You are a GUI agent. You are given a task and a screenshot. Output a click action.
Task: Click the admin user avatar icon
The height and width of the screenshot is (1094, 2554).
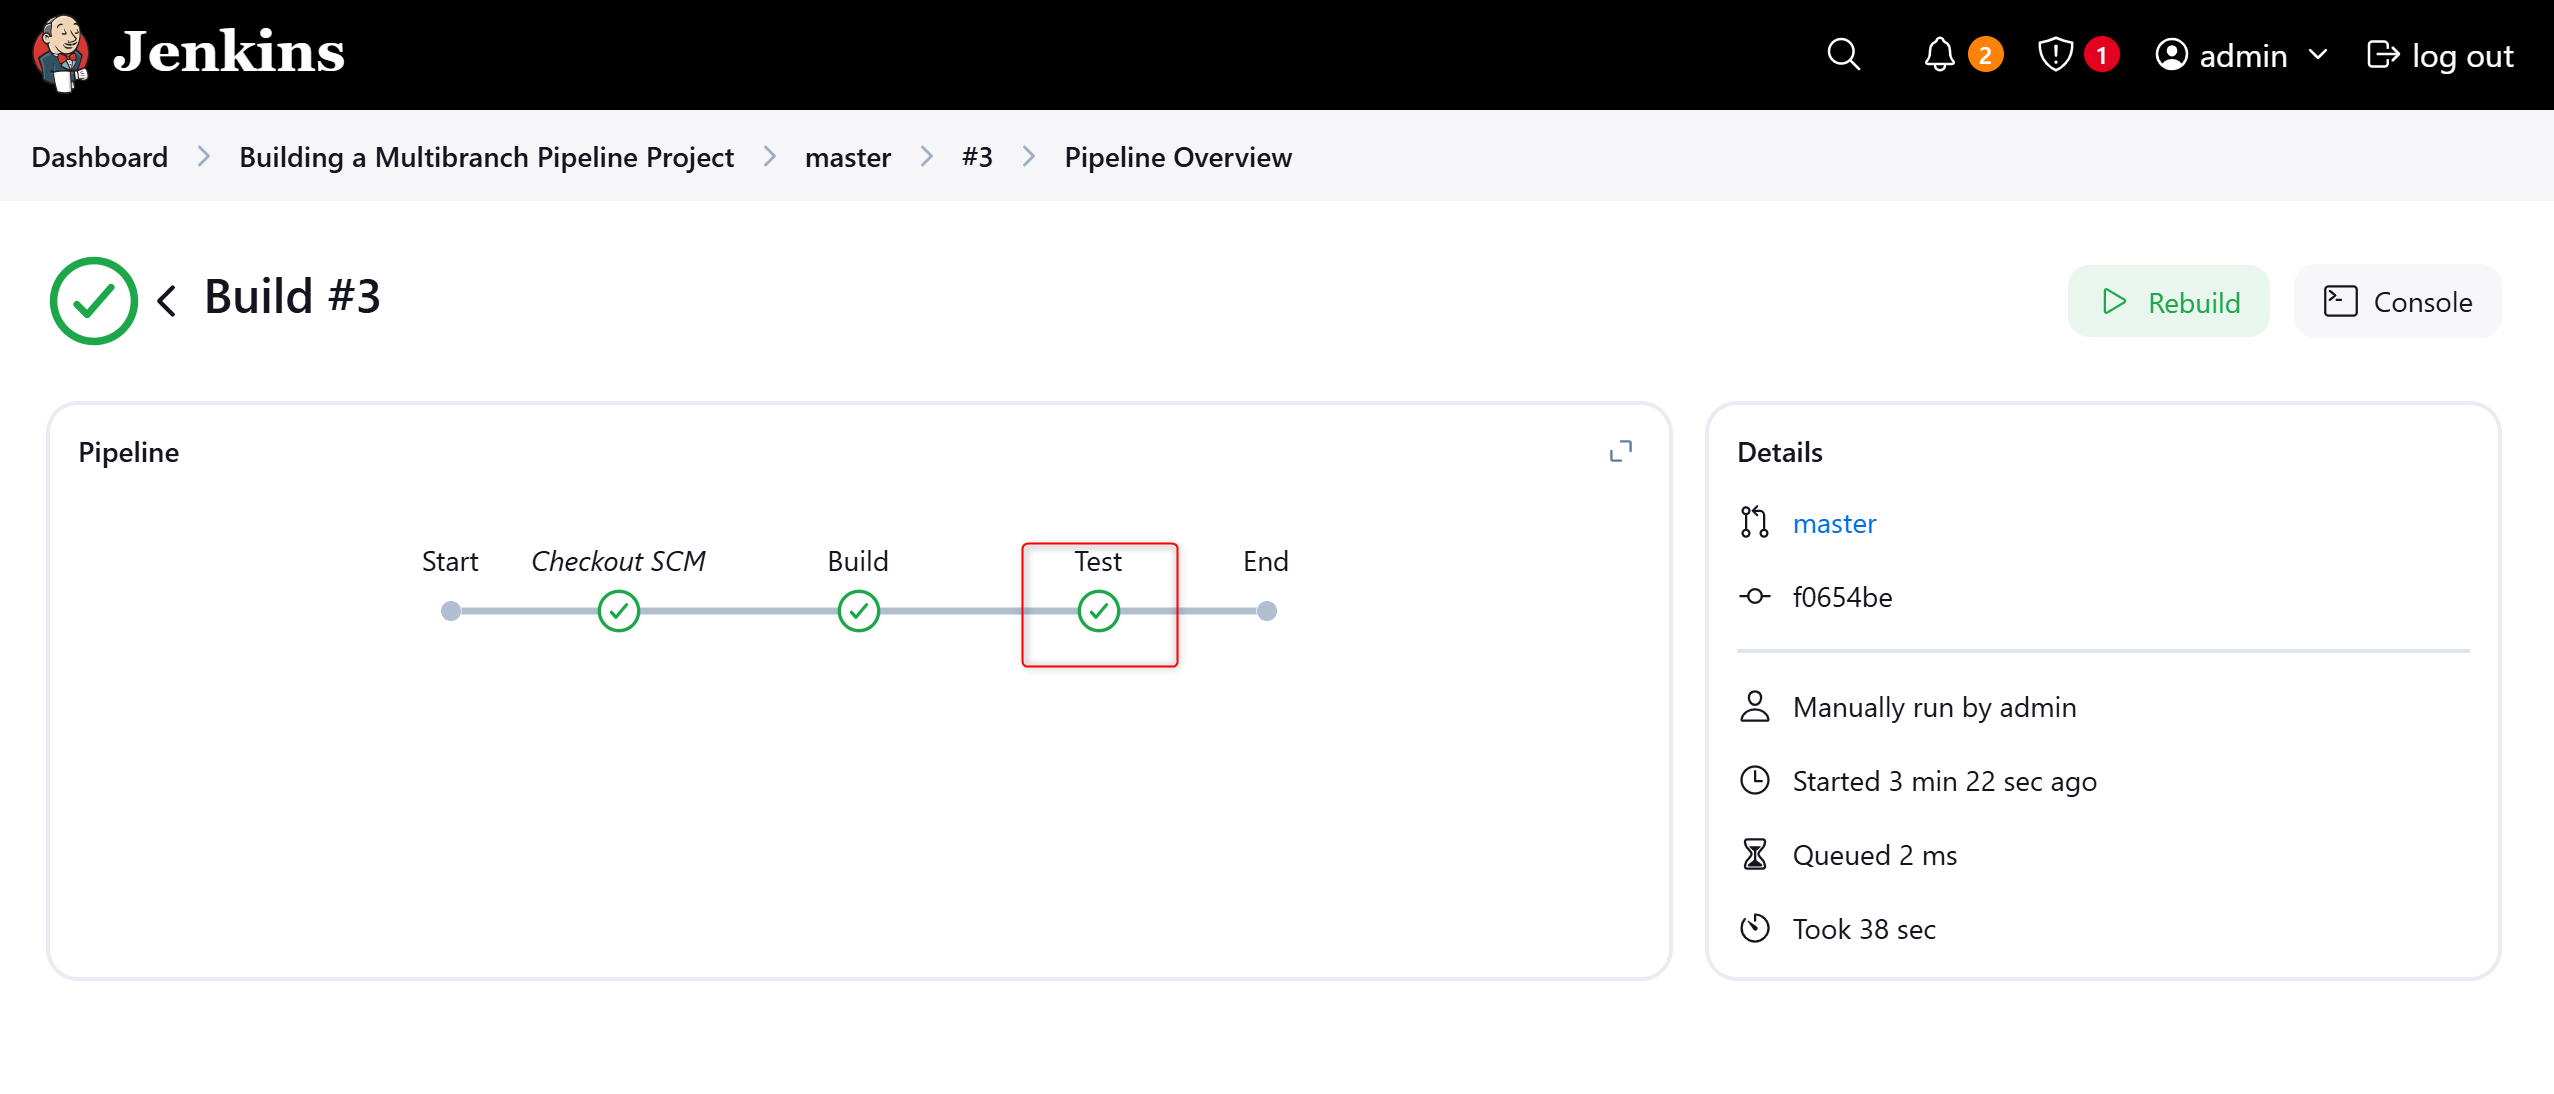tap(2171, 54)
